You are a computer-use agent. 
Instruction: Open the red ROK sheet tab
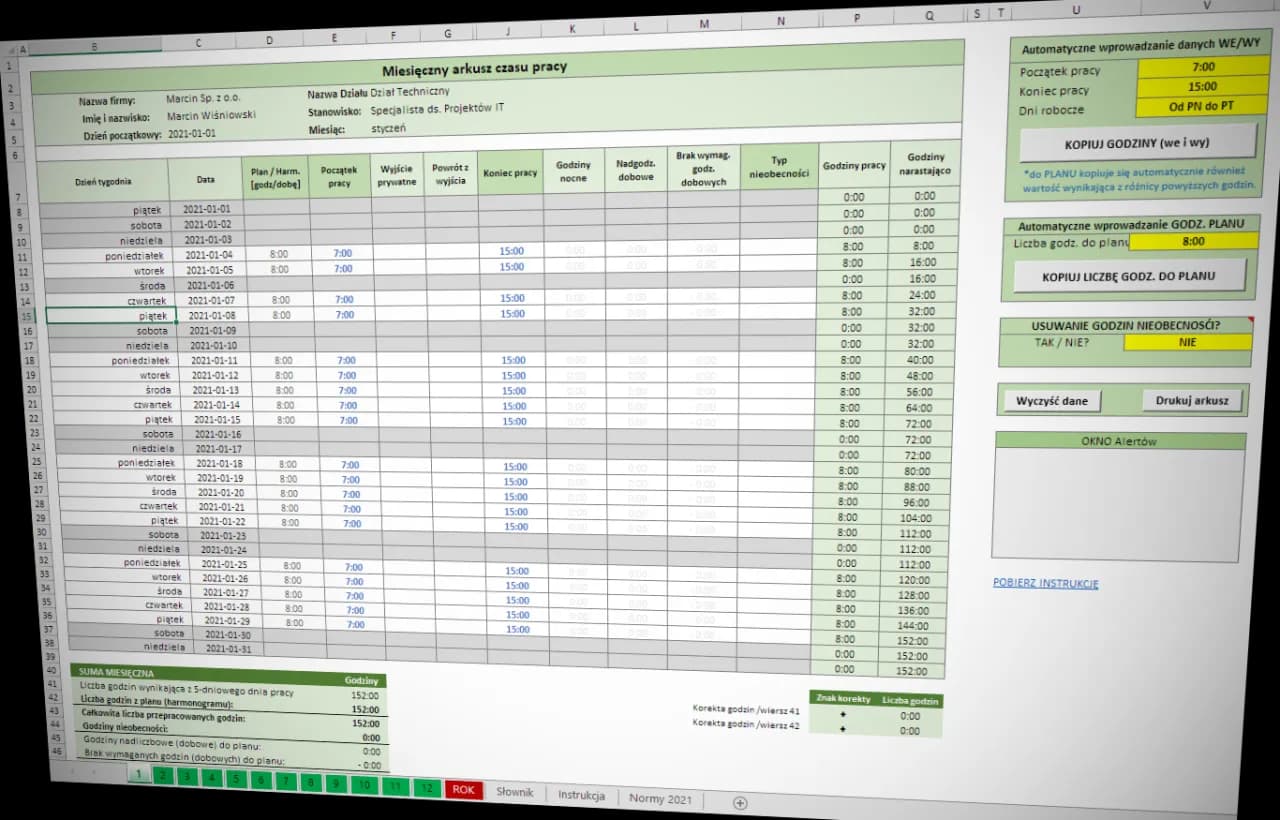tap(463, 789)
